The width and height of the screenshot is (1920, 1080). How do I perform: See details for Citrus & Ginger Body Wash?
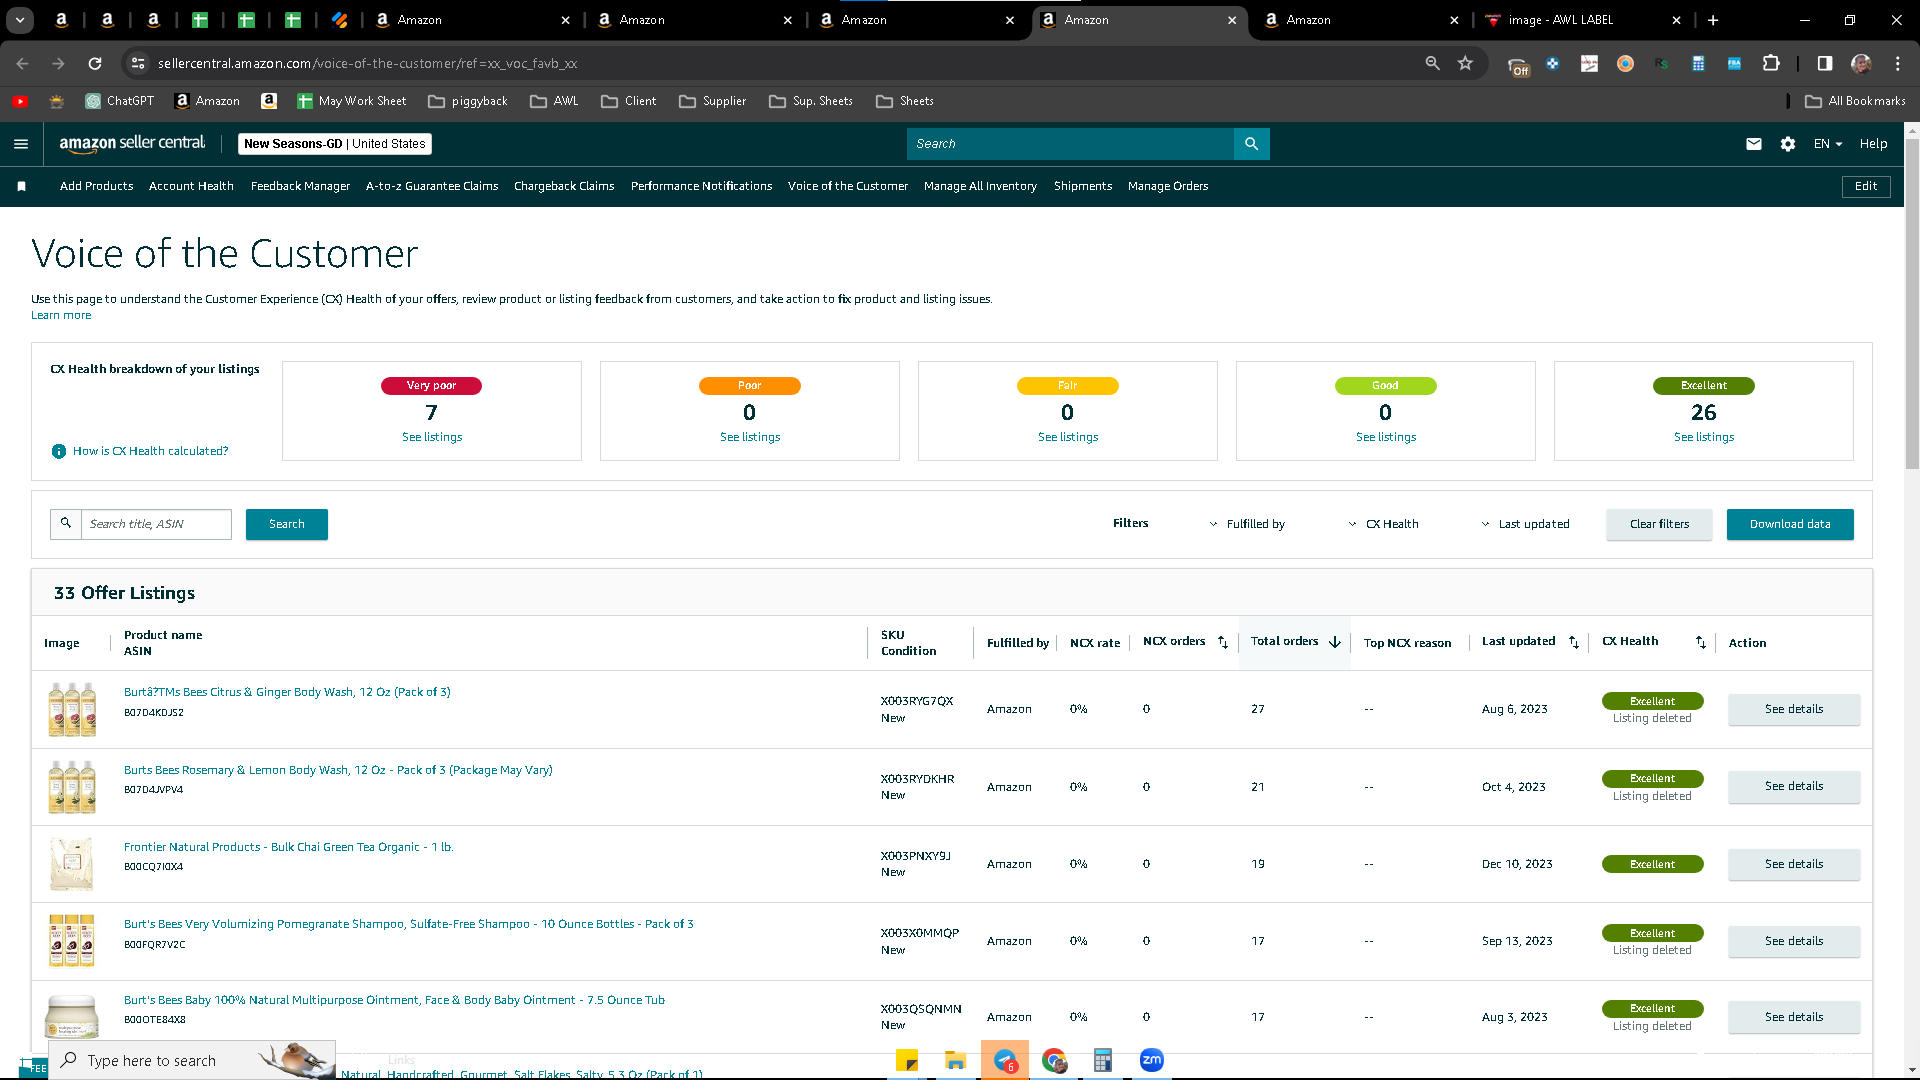[x=1794, y=709]
